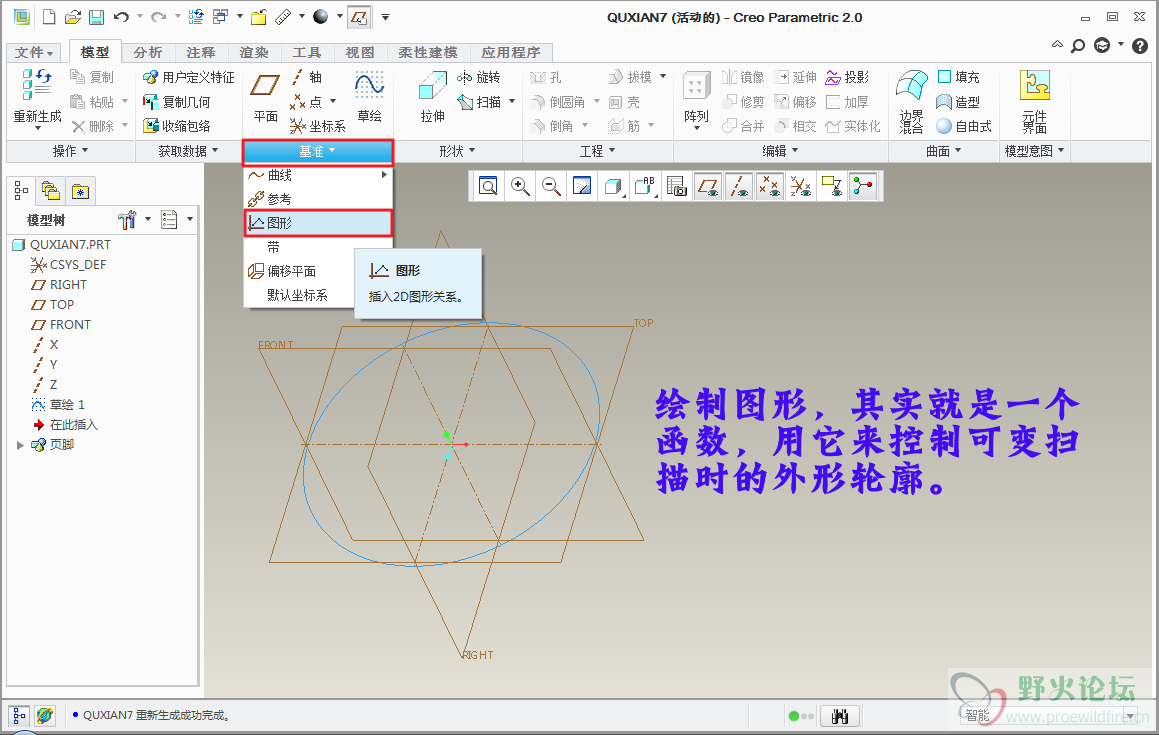Click the 填充 fill tool
The width and height of the screenshot is (1159, 735).
(959, 77)
